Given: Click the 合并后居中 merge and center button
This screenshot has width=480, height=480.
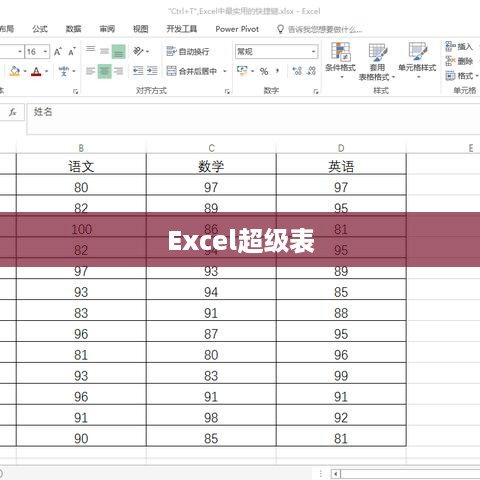Looking at the screenshot, I should coord(192,71).
